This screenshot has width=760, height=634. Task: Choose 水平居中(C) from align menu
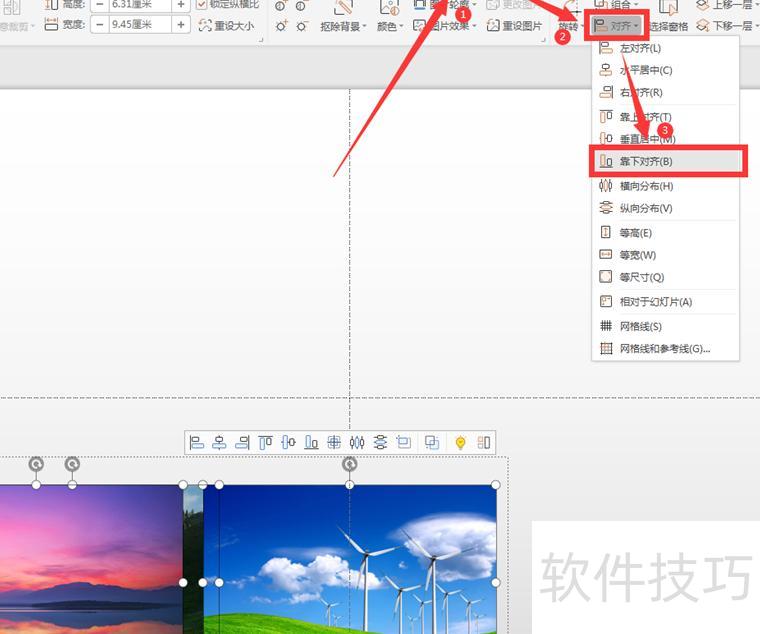[x=665, y=70]
